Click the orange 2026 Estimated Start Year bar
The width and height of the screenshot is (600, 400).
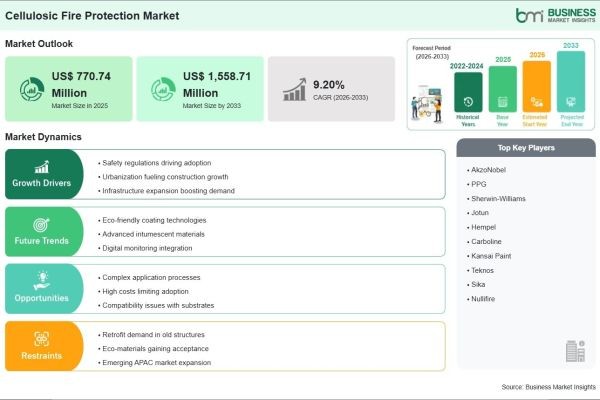click(537, 87)
